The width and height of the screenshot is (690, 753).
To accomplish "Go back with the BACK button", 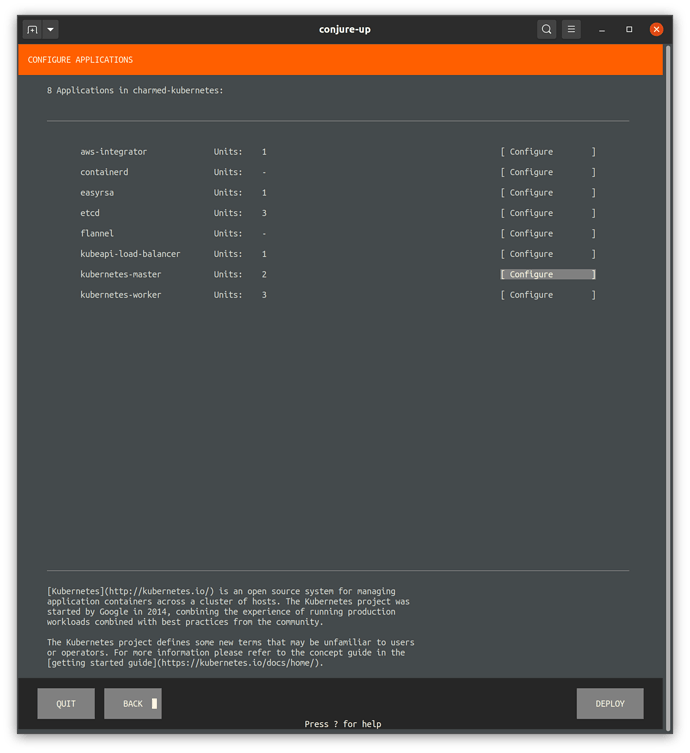I will point(133,704).
